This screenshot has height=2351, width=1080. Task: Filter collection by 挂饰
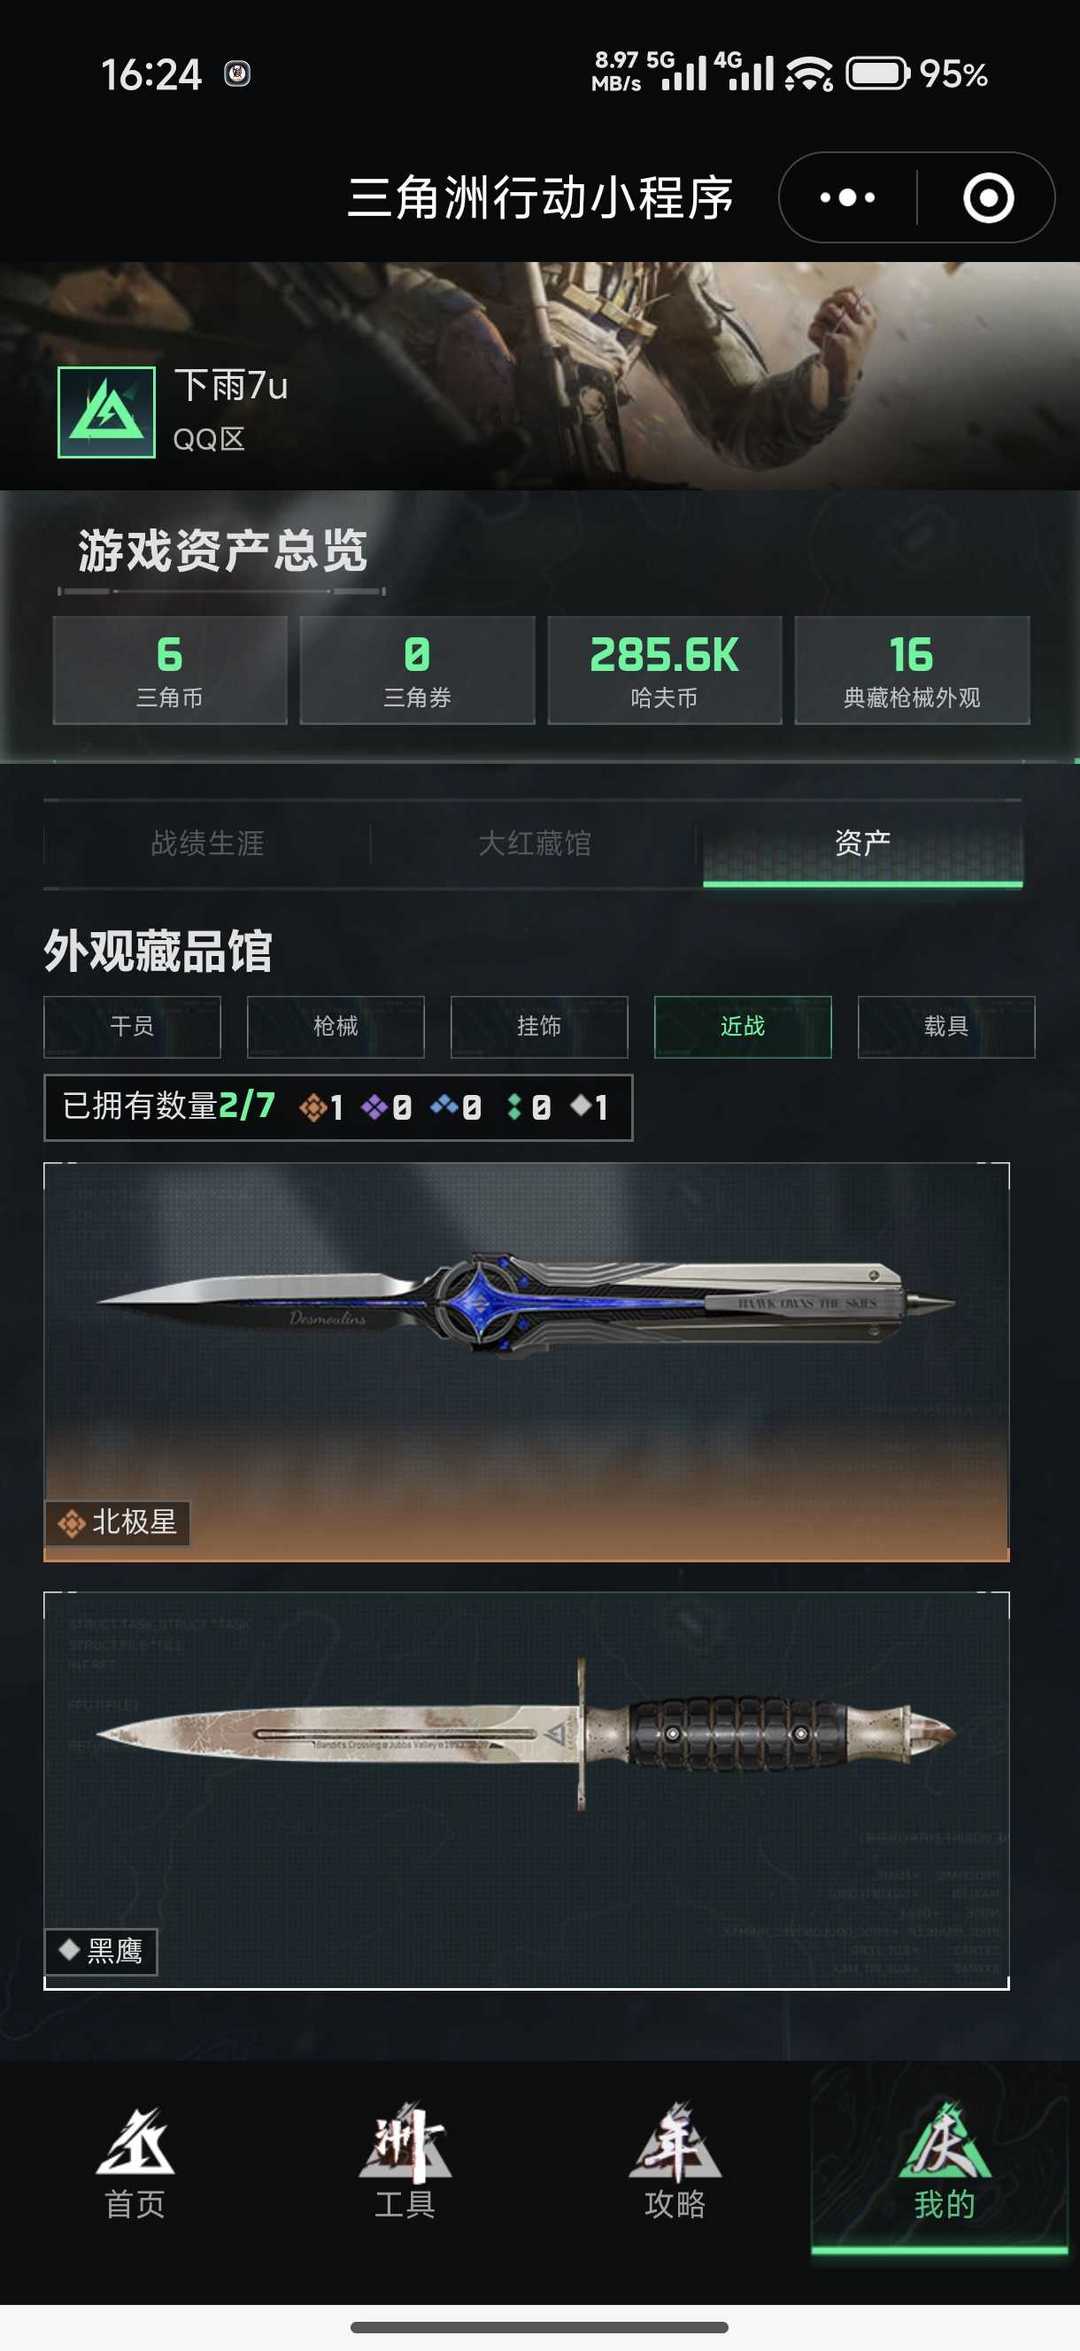coord(539,1026)
